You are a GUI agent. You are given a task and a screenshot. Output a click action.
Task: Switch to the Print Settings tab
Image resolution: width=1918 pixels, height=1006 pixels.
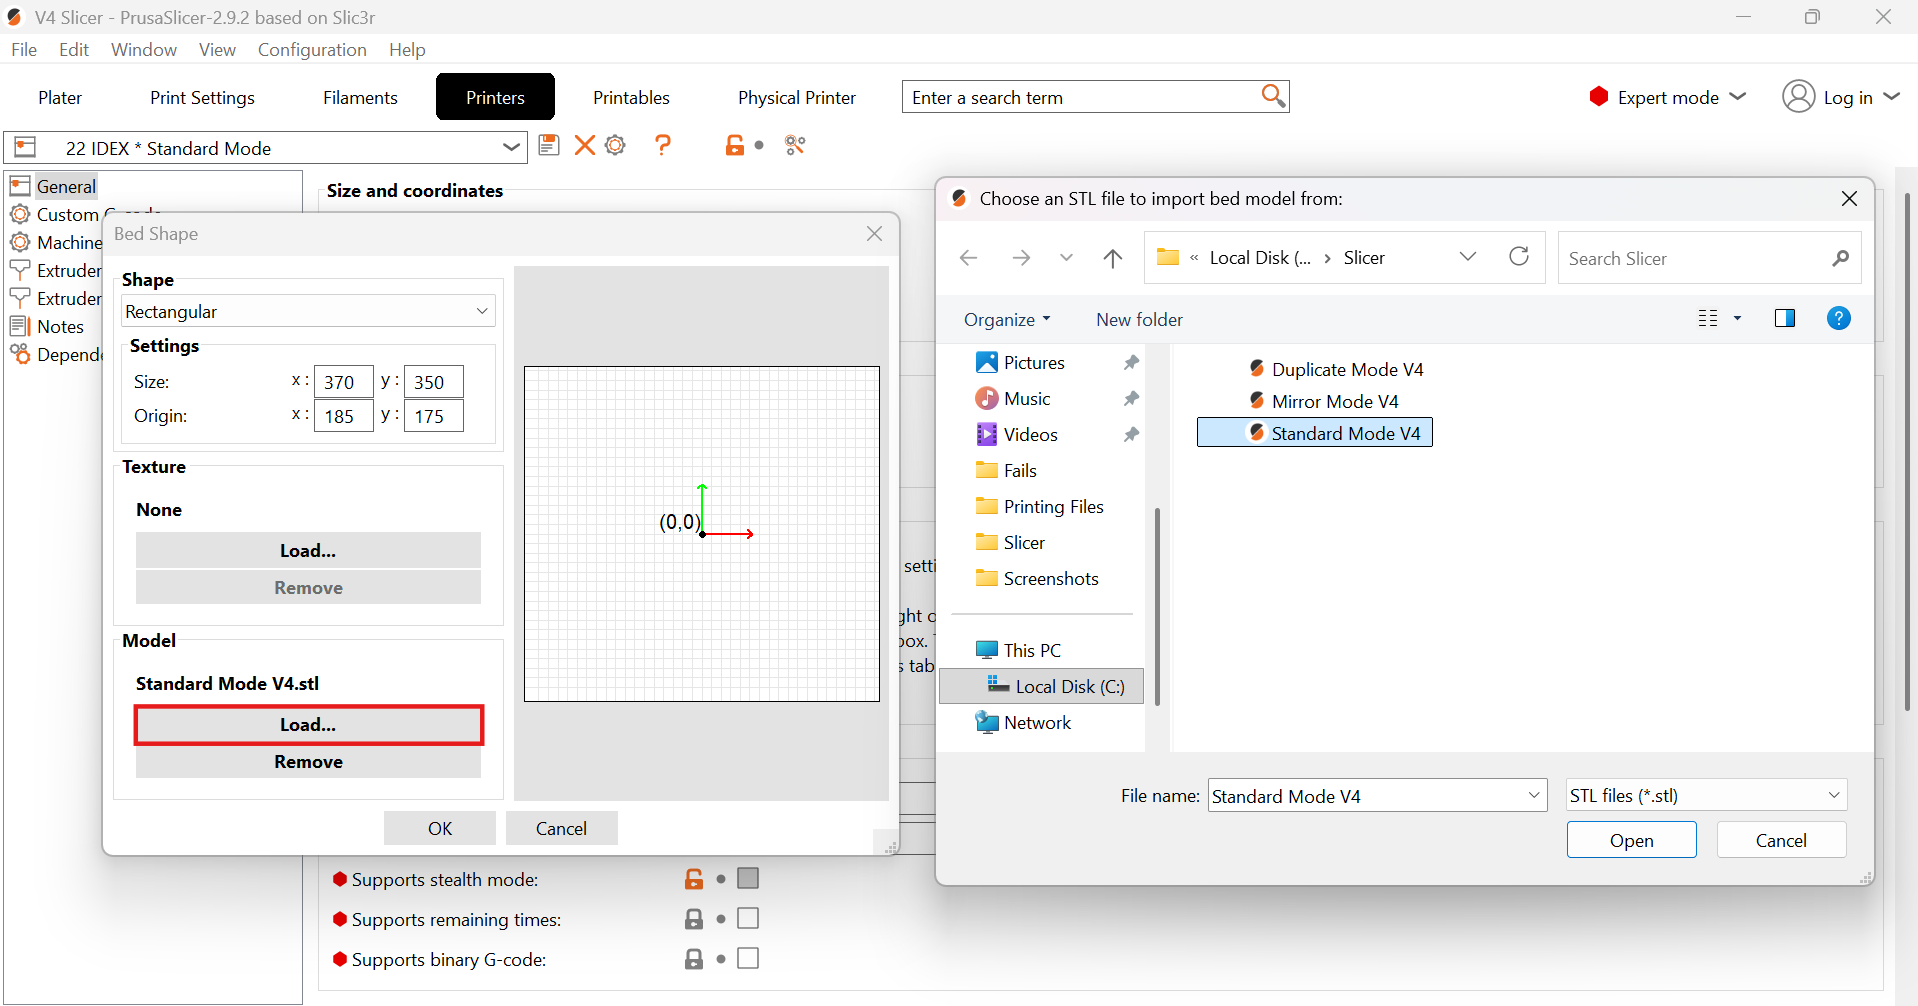coord(202,97)
